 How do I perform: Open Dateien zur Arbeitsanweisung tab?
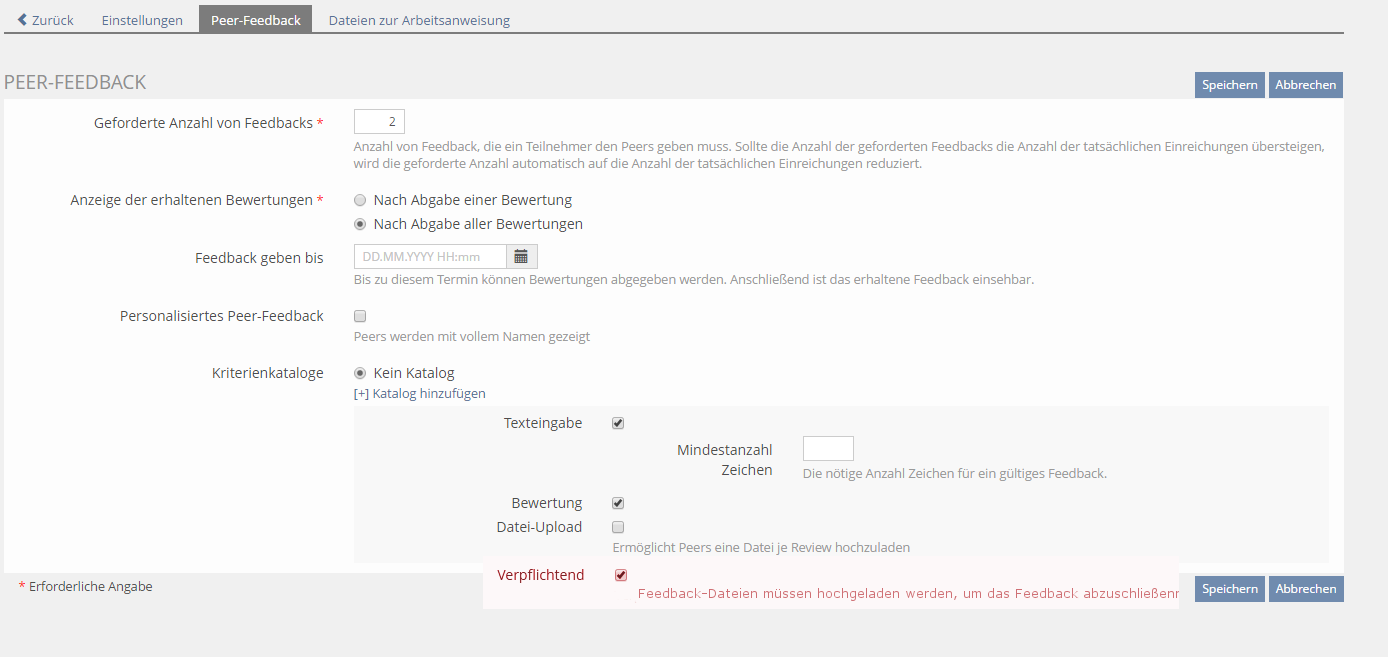419,20
